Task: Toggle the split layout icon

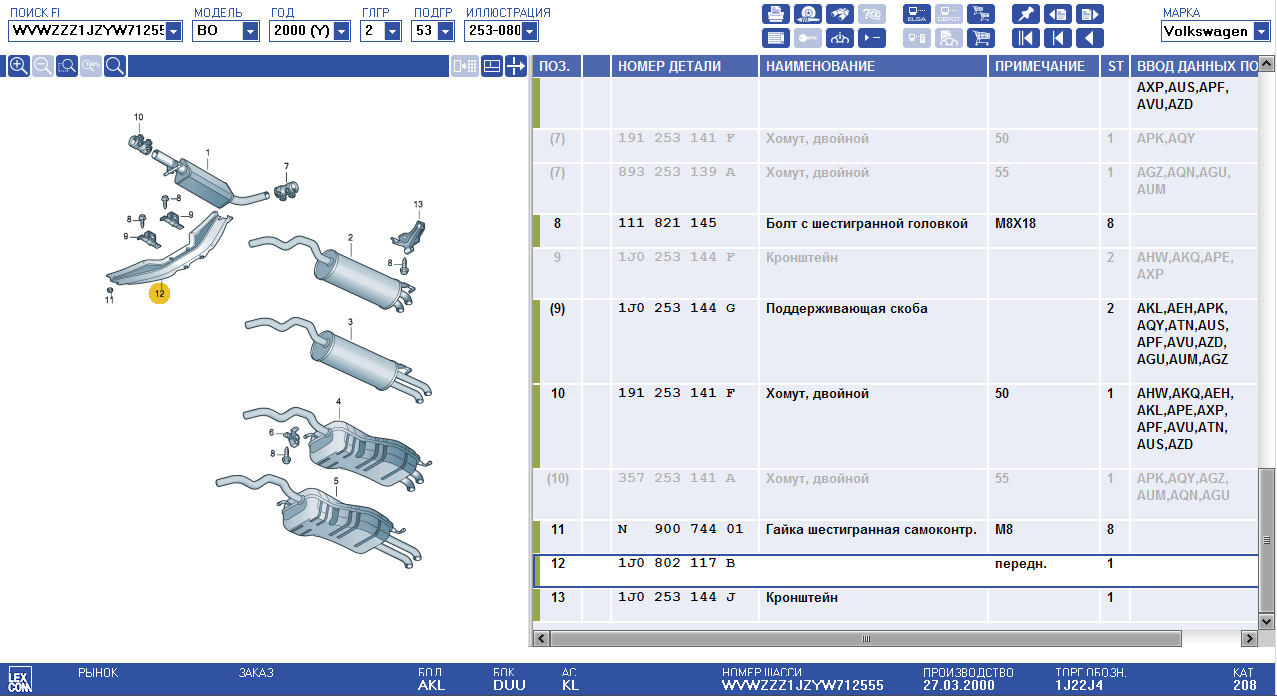Action: point(491,66)
